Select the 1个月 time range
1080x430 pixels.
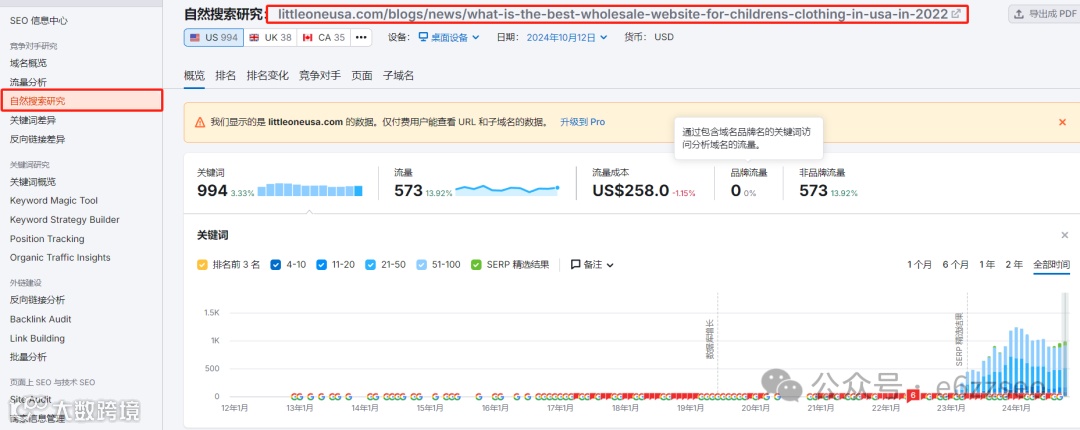click(920, 265)
